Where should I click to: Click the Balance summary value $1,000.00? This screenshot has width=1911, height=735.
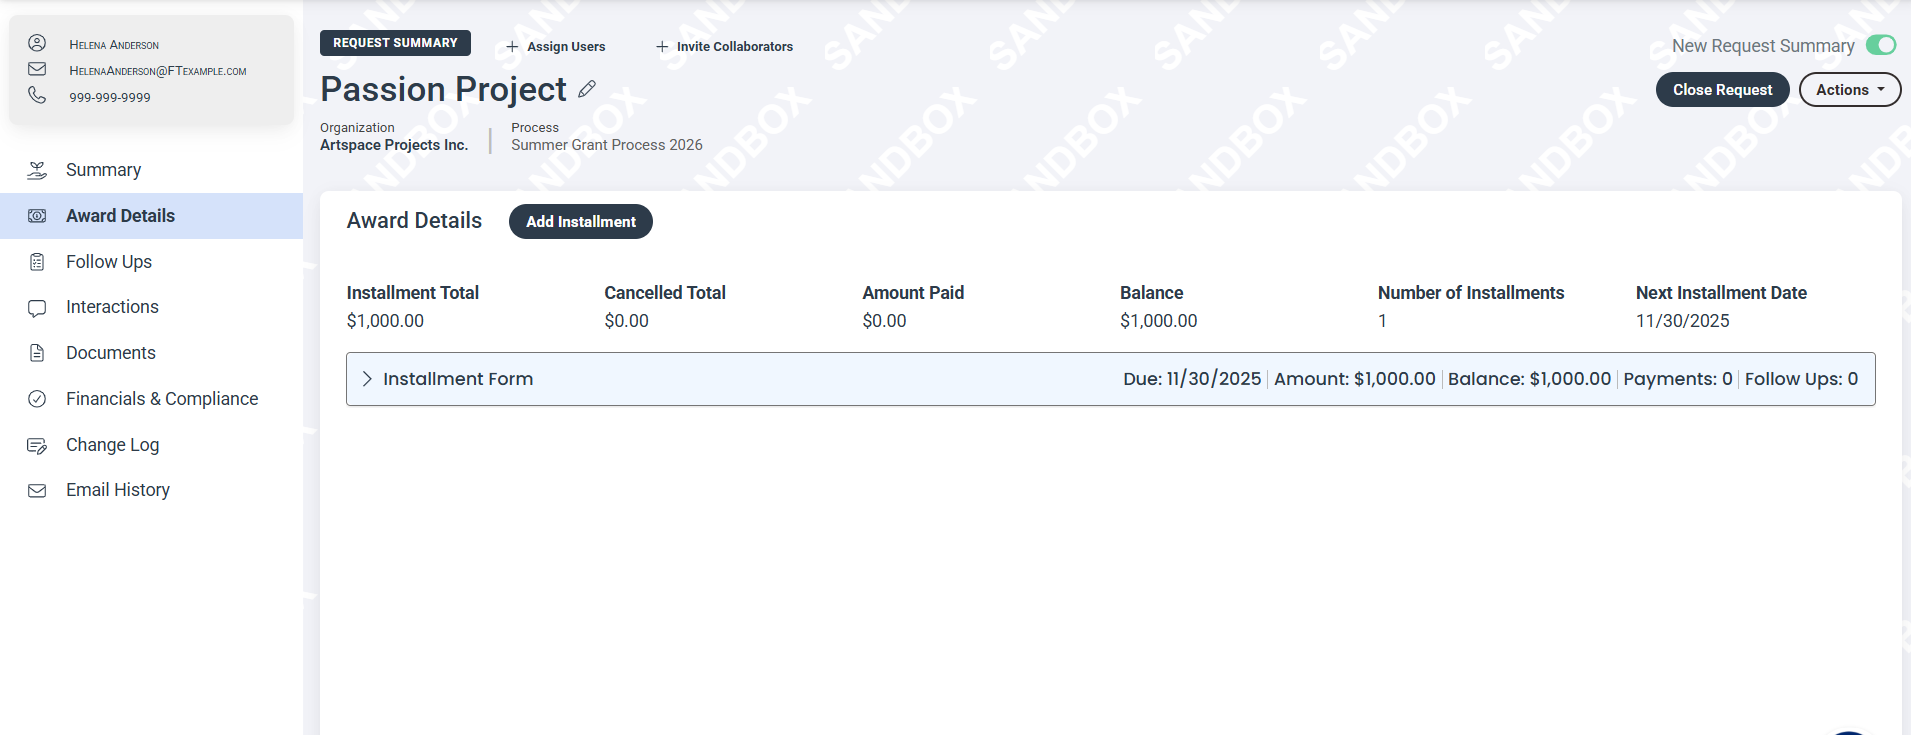tap(1159, 321)
